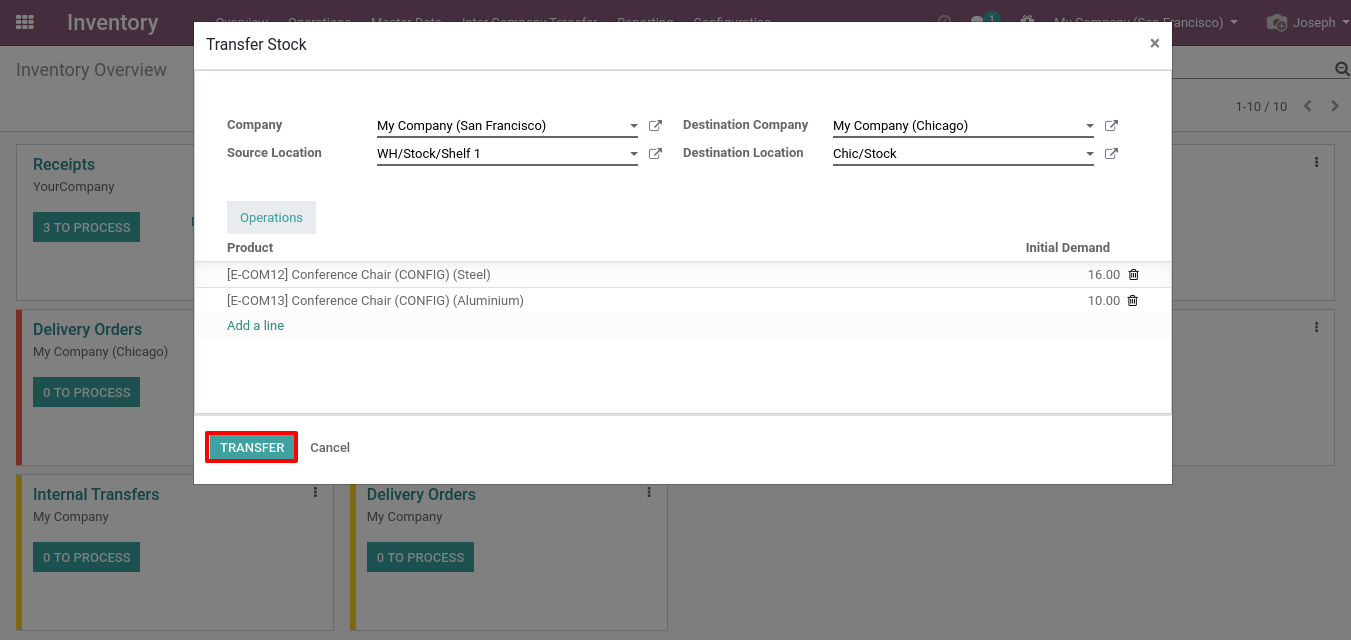Click the Transfer button
1351x640 pixels.
pos(252,448)
